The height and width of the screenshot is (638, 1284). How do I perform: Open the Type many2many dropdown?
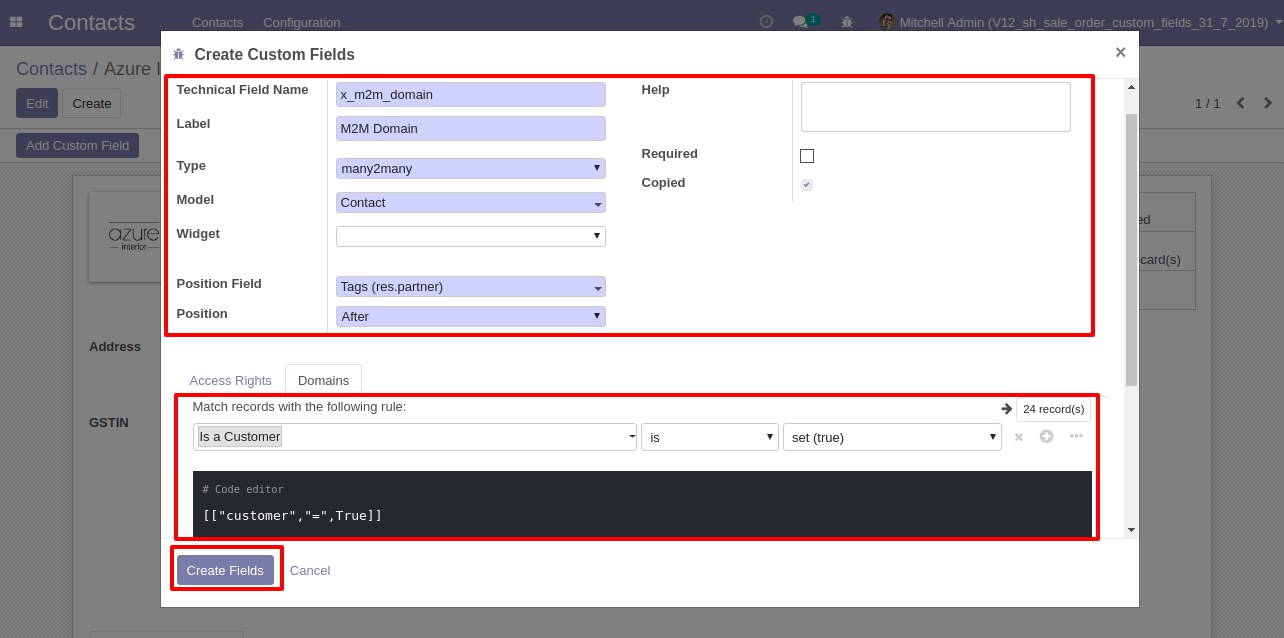pos(471,169)
